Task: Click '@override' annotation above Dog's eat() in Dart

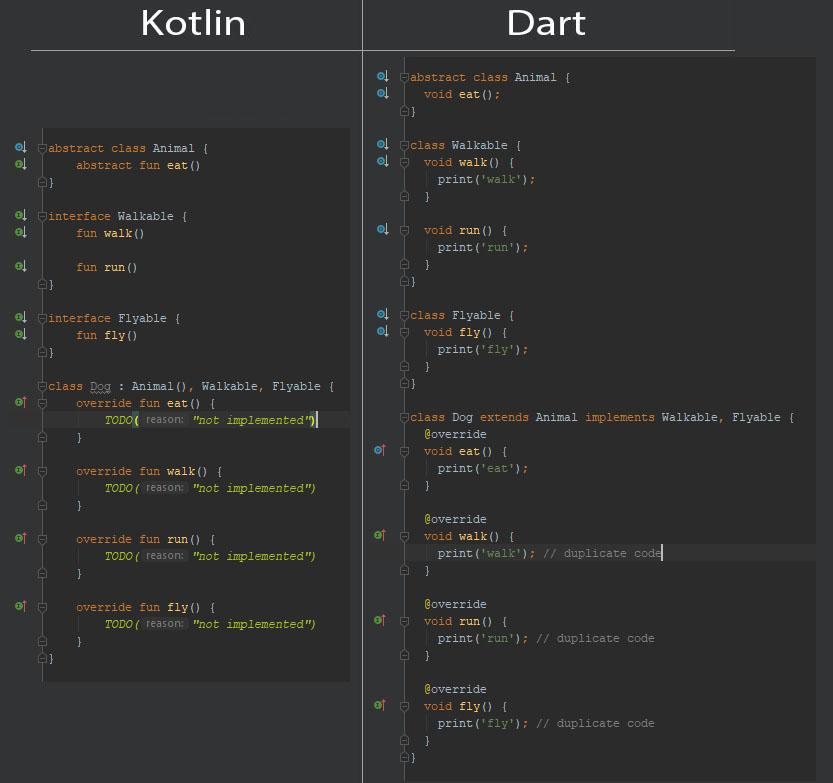Action: tap(455, 434)
